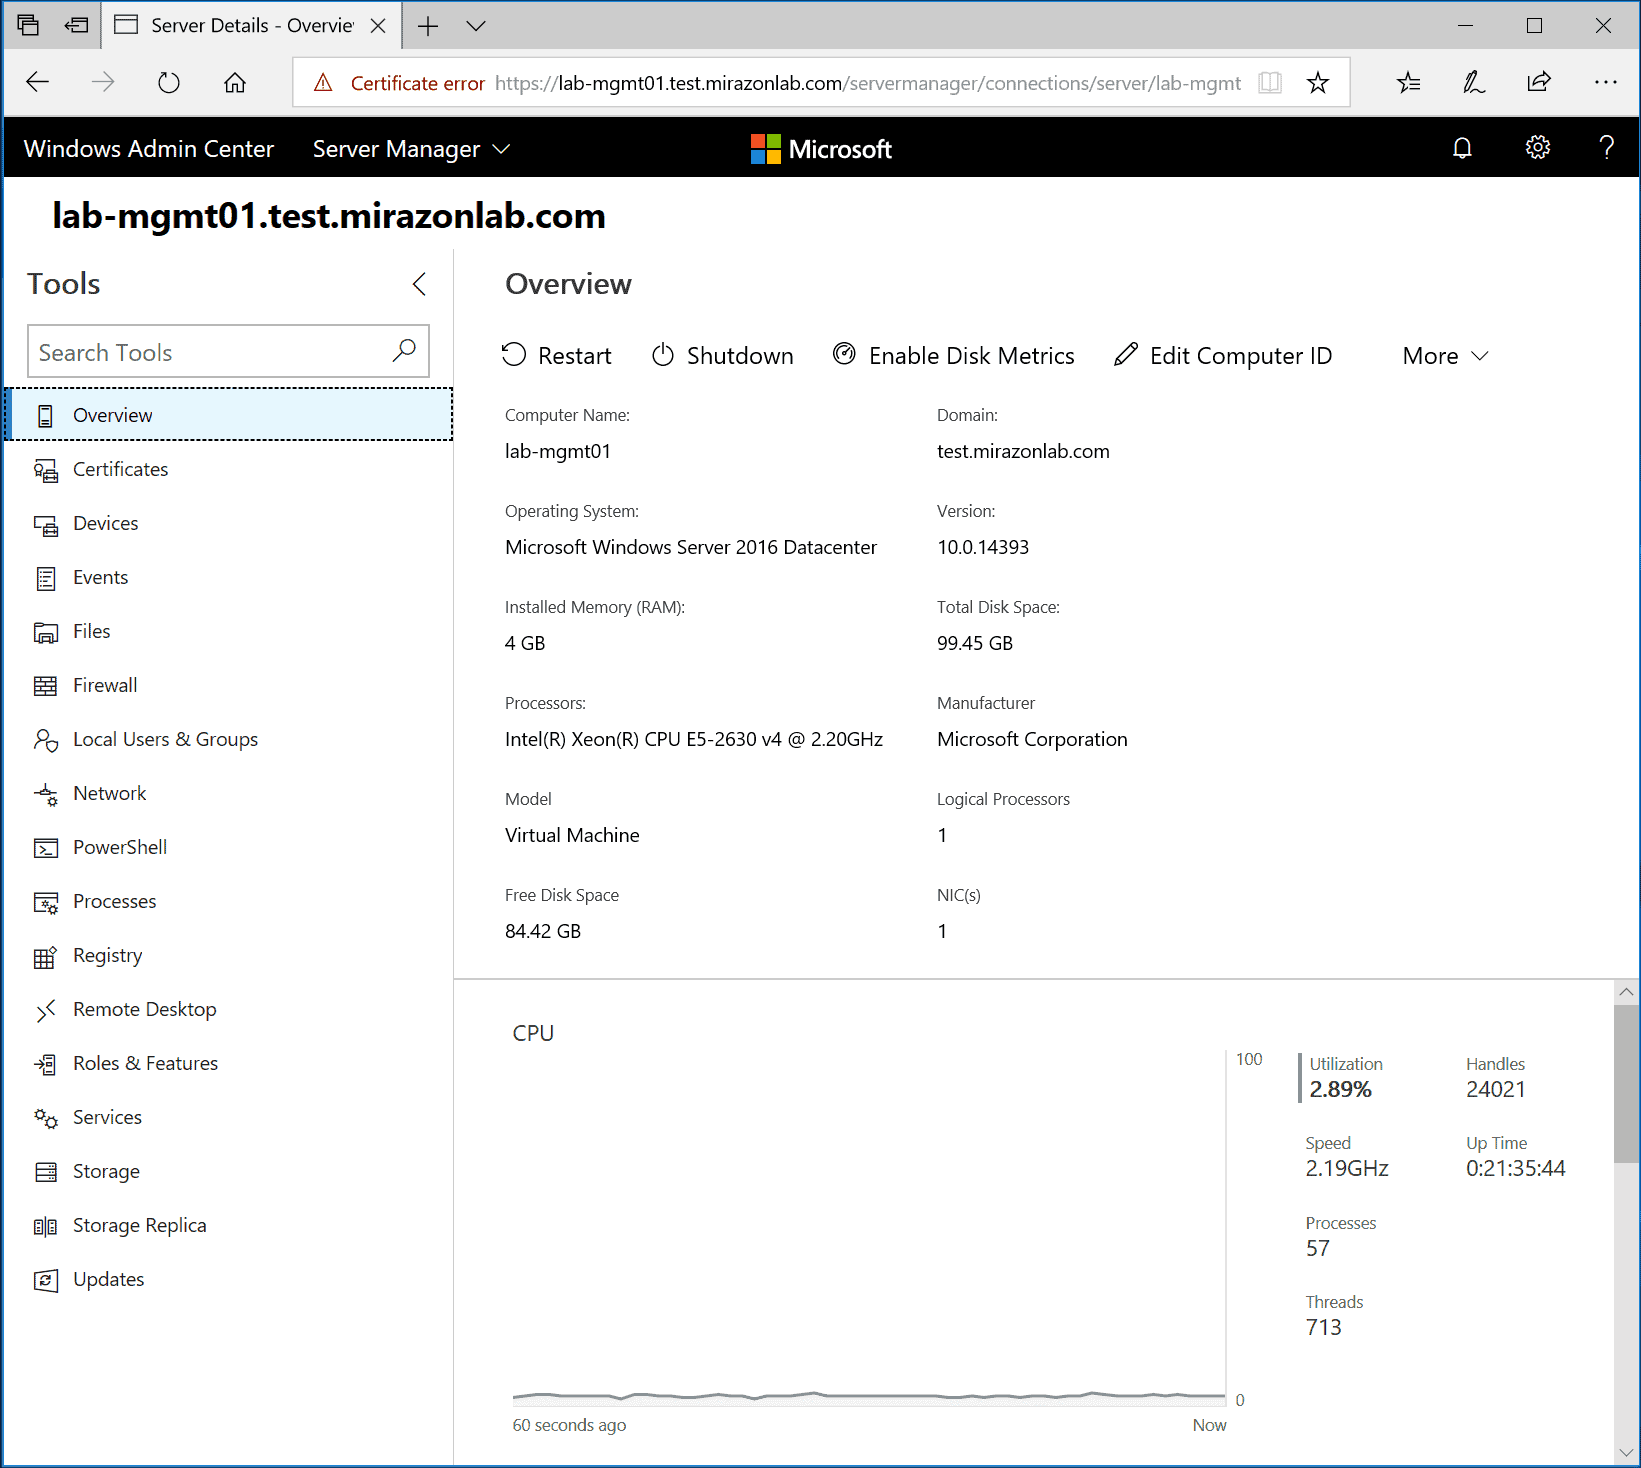
Task: Refresh the browser page
Action: click(169, 83)
